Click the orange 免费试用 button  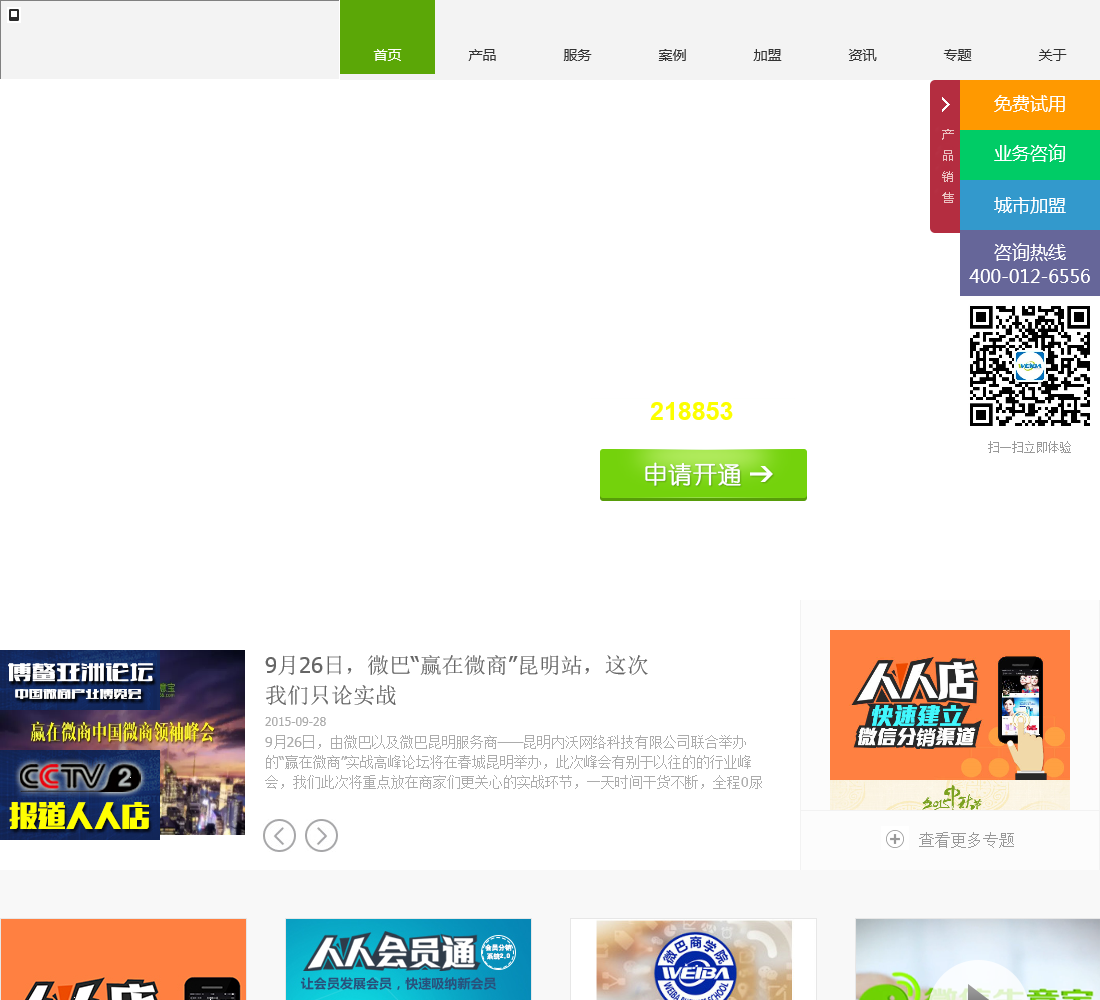click(1029, 105)
